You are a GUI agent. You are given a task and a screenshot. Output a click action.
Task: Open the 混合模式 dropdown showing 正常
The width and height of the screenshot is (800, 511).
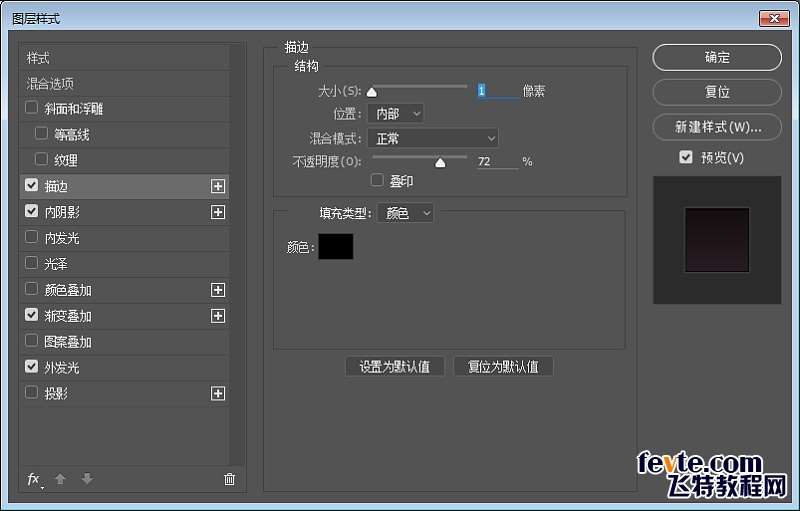point(433,138)
